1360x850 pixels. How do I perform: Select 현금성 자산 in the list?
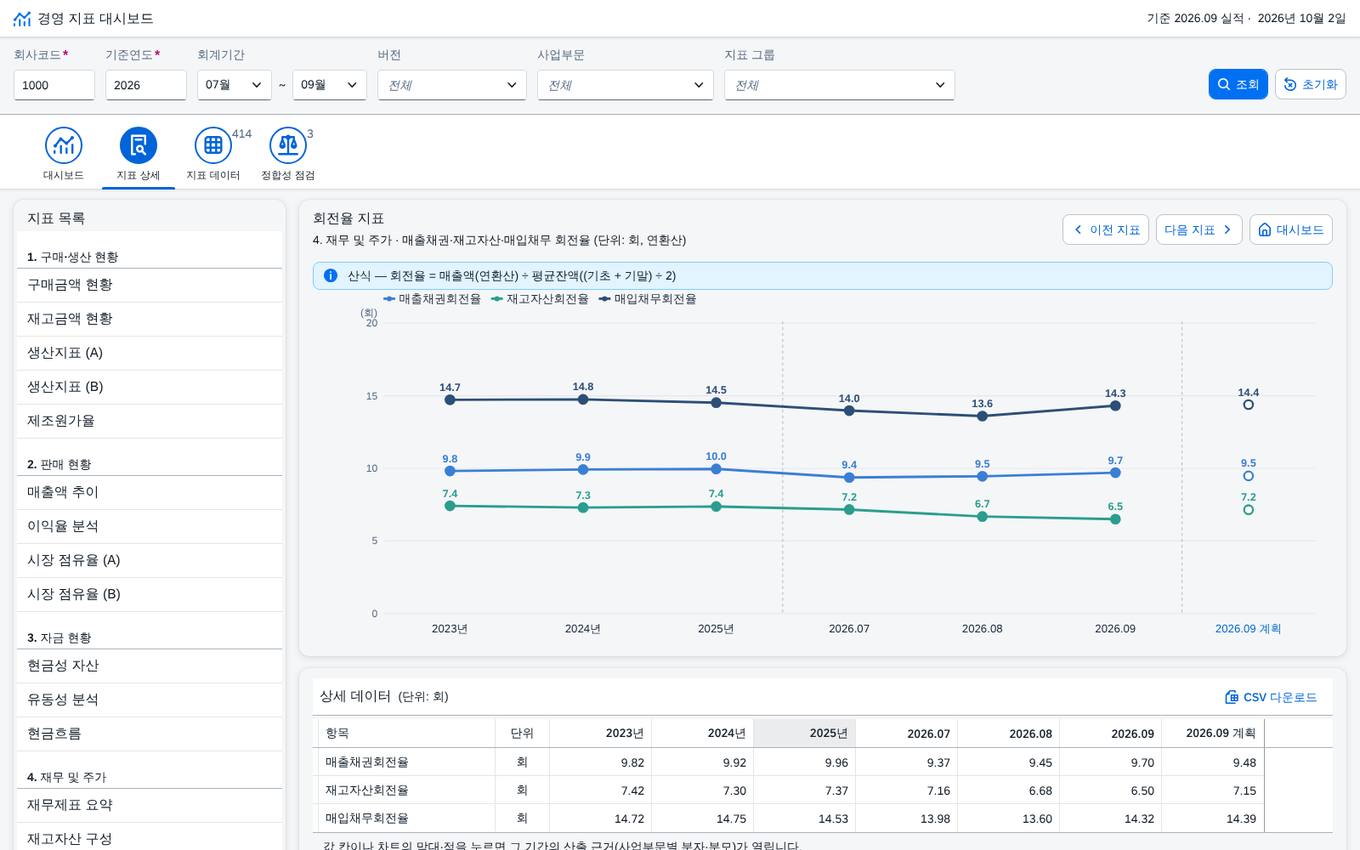[x=150, y=666]
